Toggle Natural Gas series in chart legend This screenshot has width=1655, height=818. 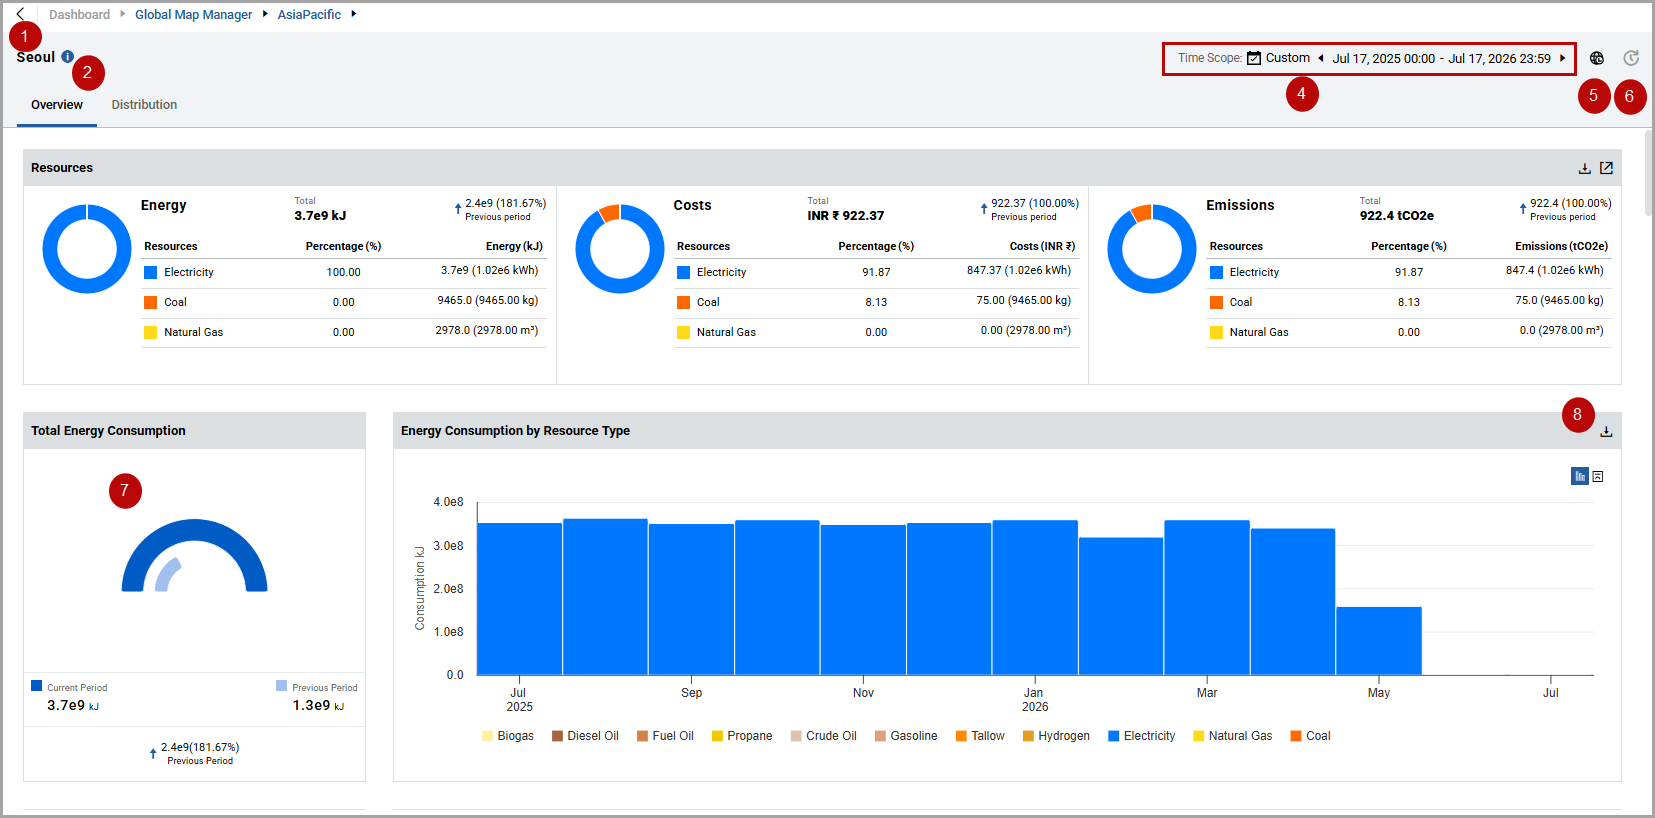[x=1232, y=736]
